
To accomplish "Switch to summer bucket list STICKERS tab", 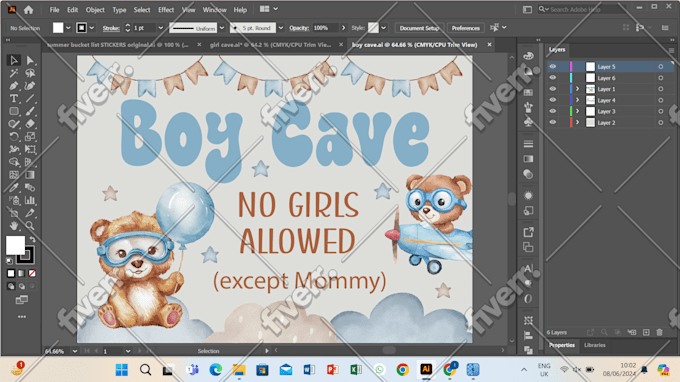I will pyautogui.click(x=118, y=45).
